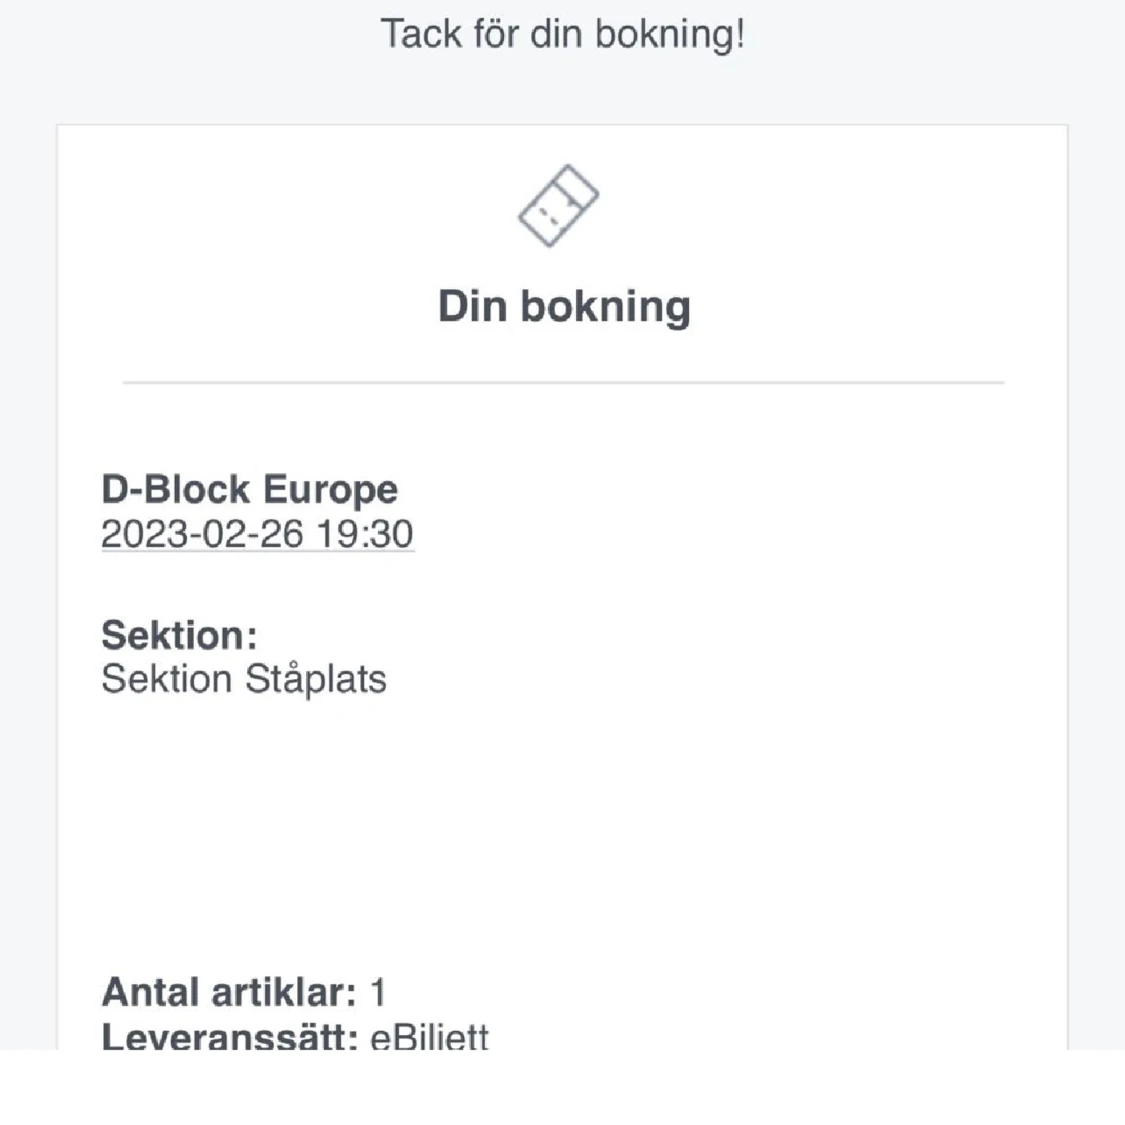1125x1125 pixels.
Task: Click the word Ståplats
Action: click(316, 679)
